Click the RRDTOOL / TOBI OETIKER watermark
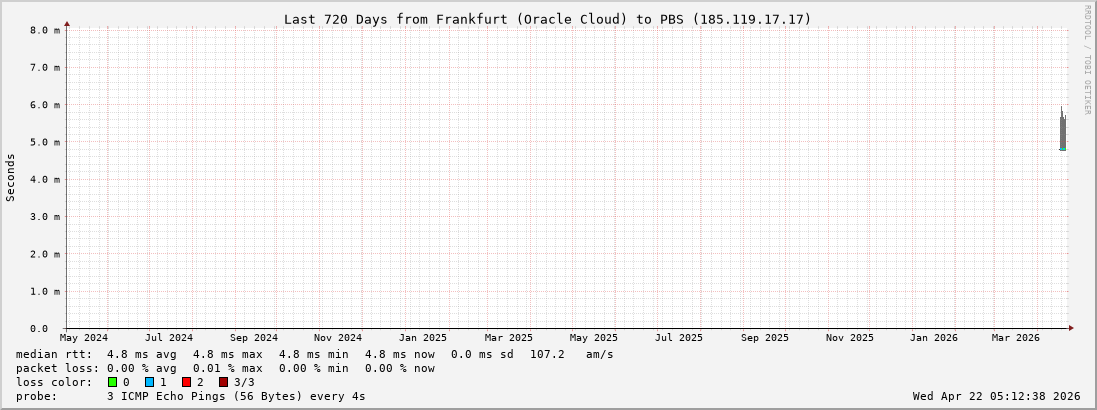The width and height of the screenshot is (1097, 410). click(x=1087, y=60)
